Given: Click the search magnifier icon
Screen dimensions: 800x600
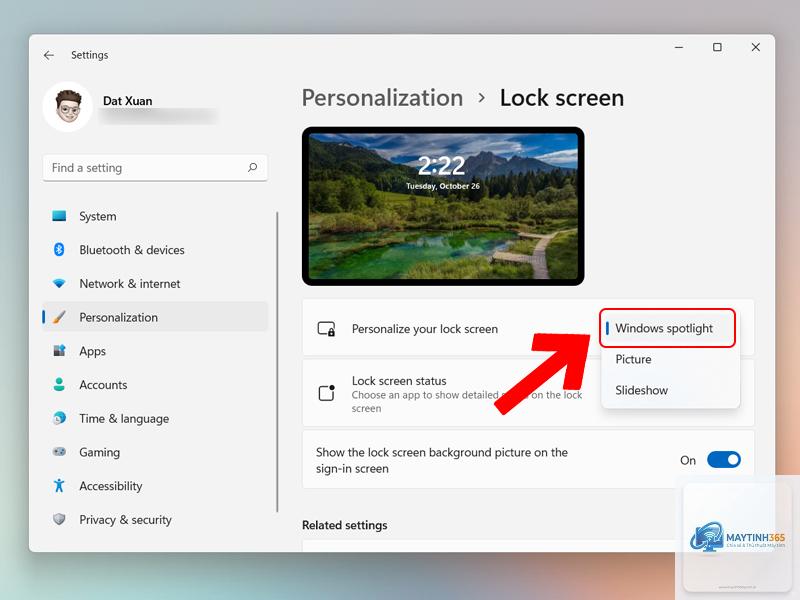Looking at the screenshot, I should (252, 167).
